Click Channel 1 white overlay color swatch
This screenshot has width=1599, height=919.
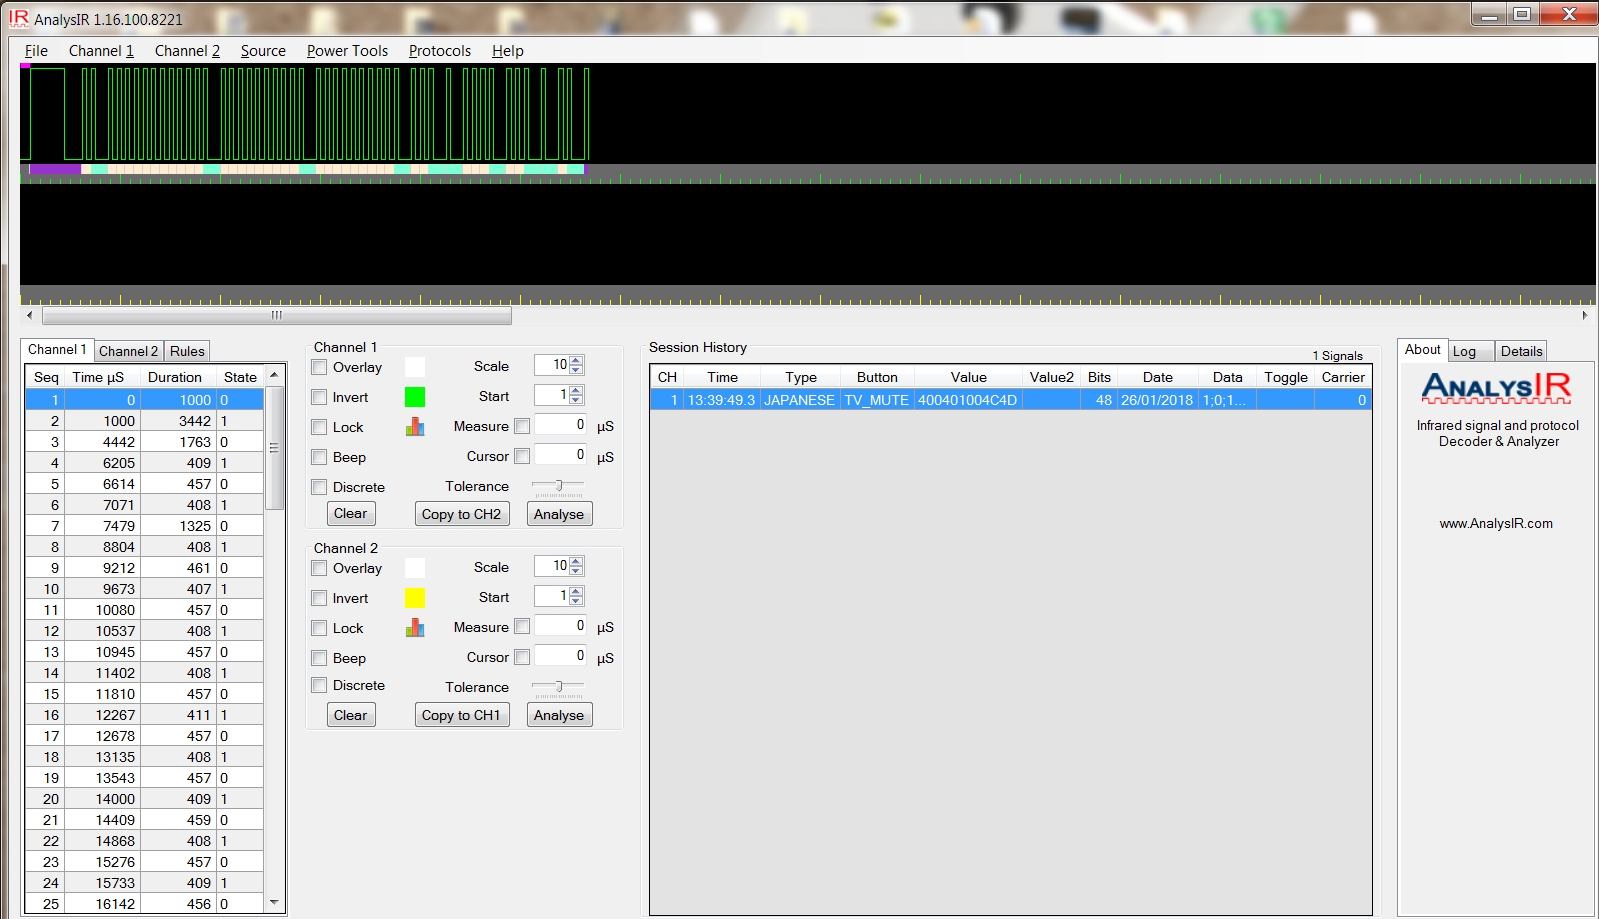pos(415,367)
